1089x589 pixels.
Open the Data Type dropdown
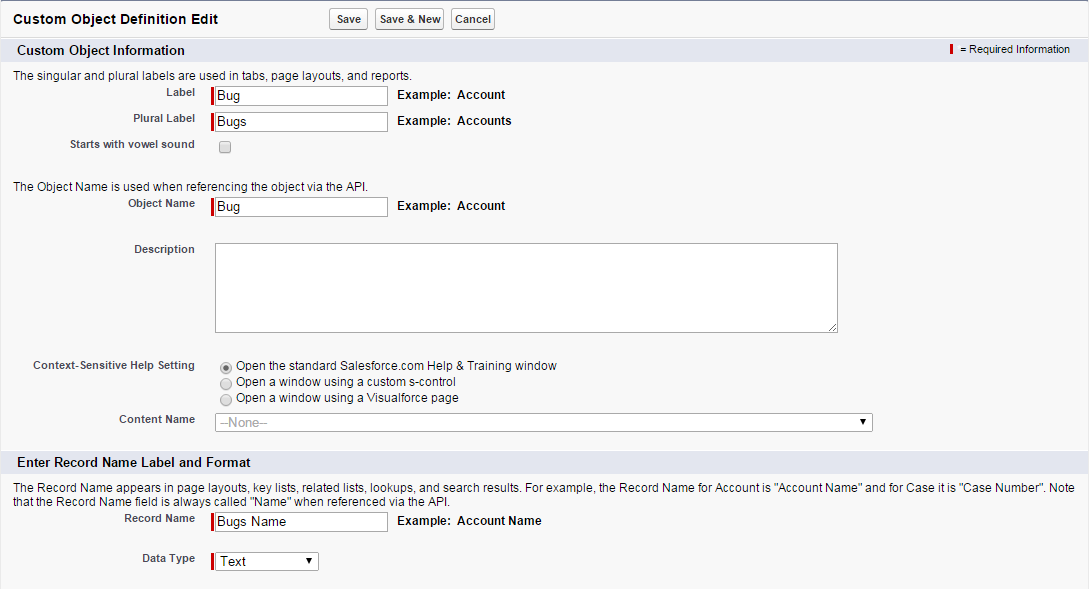pos(265,561)
